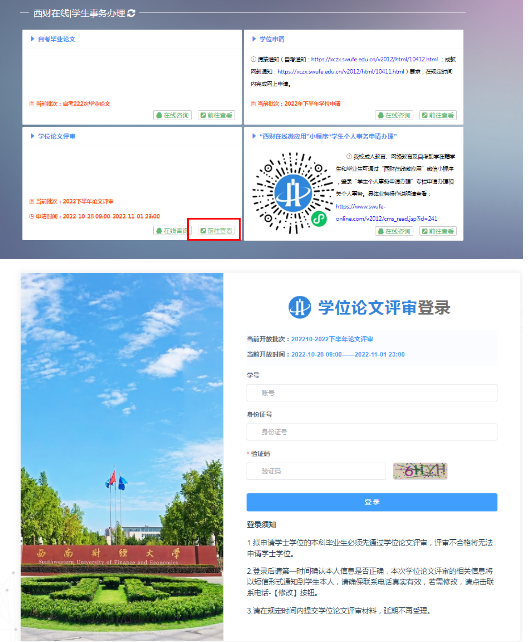Click 前往查看 in the 学位论文评审 card
Screen dimensions: 531x642
pyautogui.click(x=217, y=231)
